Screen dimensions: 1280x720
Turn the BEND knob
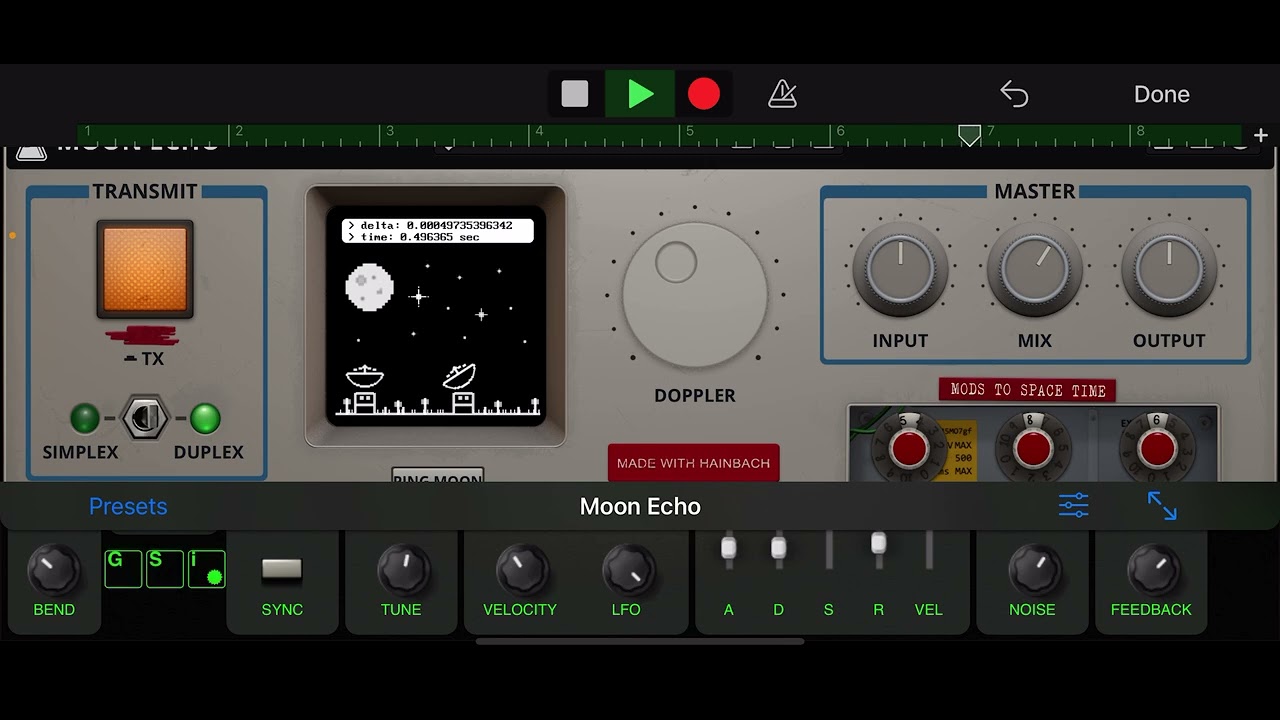point(54,571)
